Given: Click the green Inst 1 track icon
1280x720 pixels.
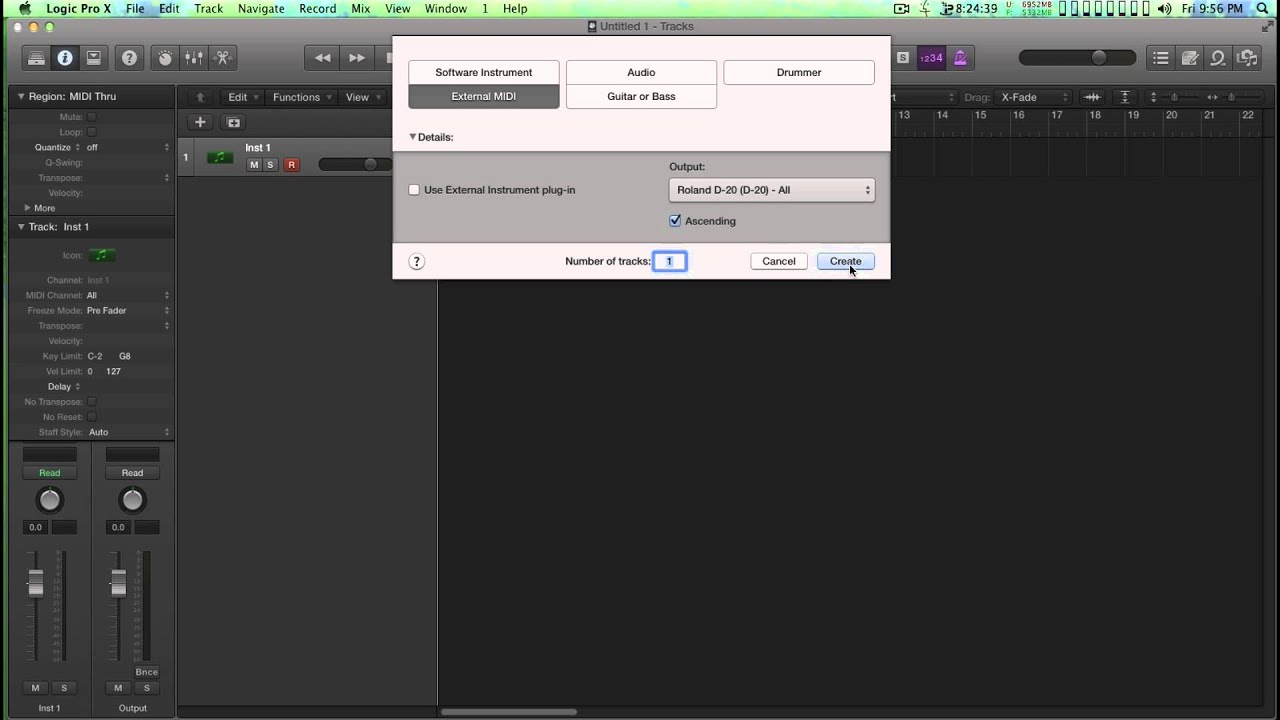Looking at the screenshot, I should pos(220,157).
